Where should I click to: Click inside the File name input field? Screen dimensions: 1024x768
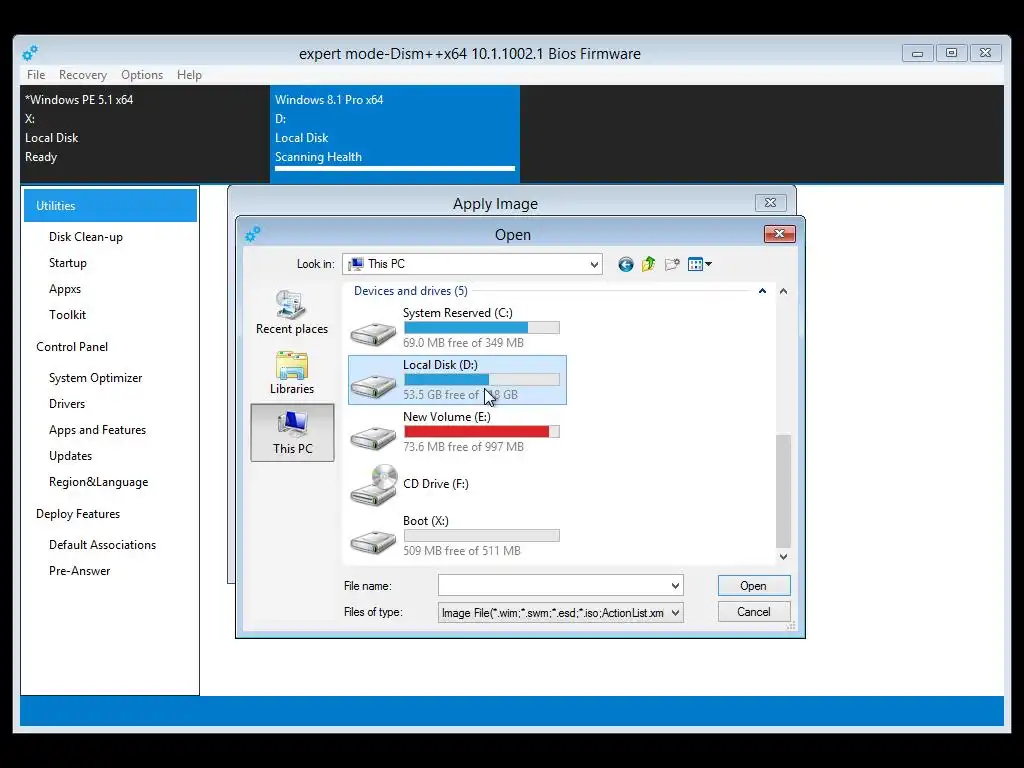(x=553, y=586)
